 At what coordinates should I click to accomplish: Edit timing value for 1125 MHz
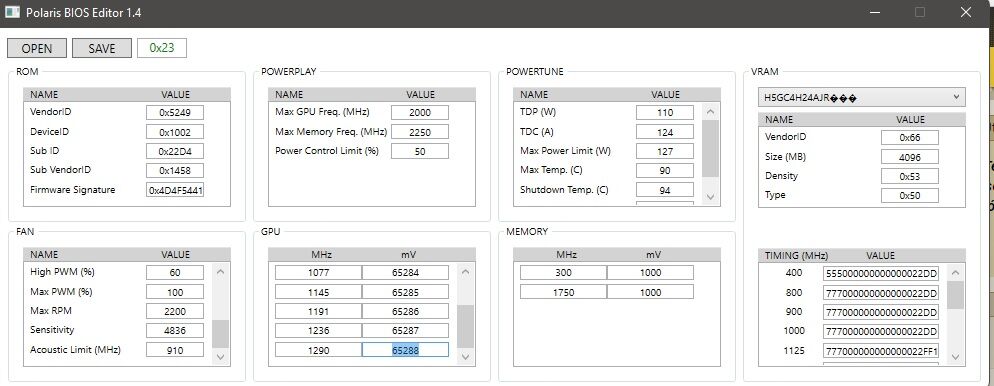881,351
